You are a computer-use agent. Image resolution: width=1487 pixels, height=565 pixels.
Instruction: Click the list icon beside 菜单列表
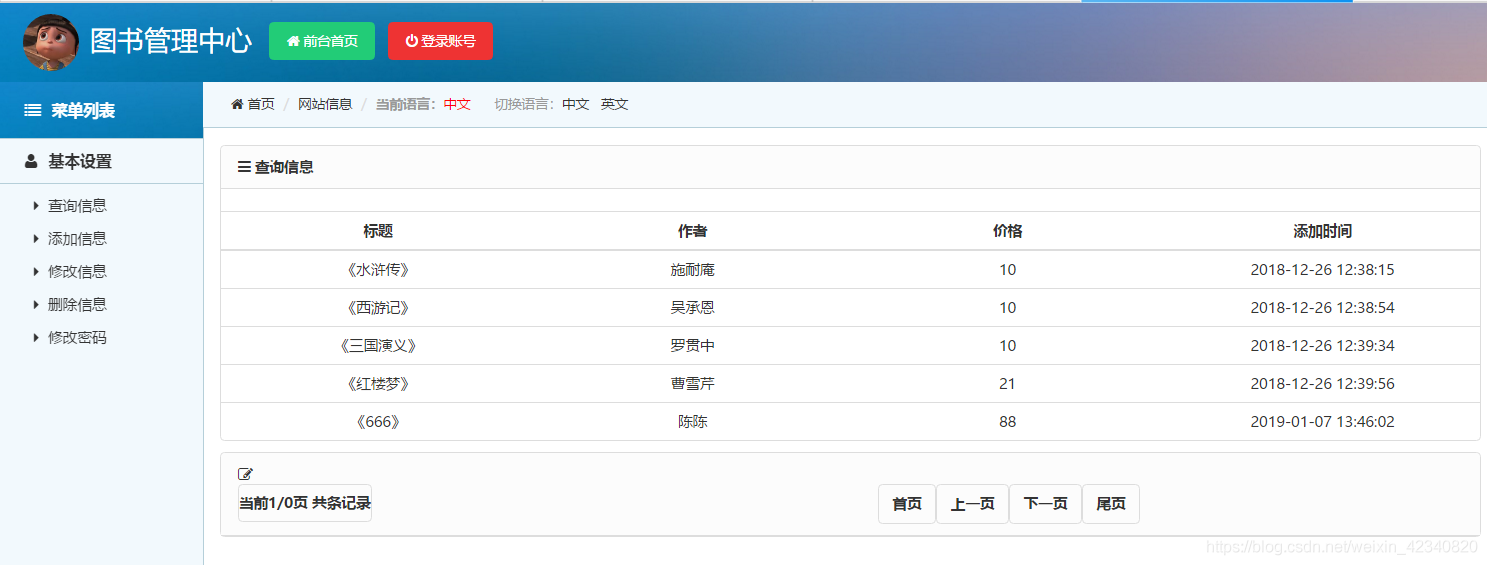click(x=33, y=111)
